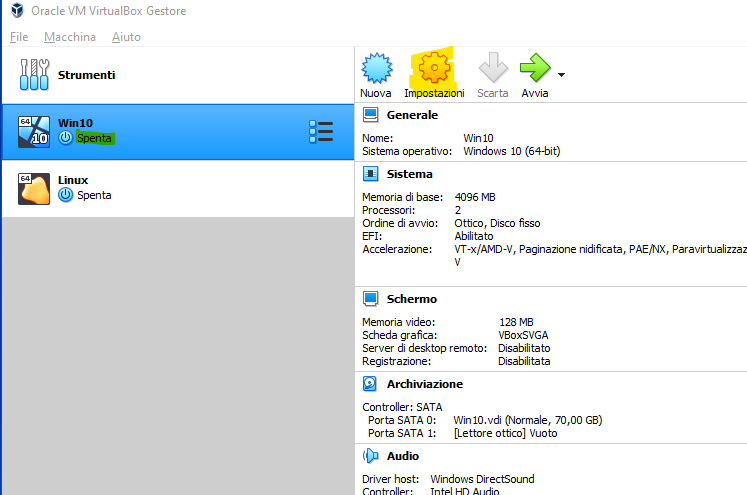Select the Win10 virtual machine icon

(34, 131)
